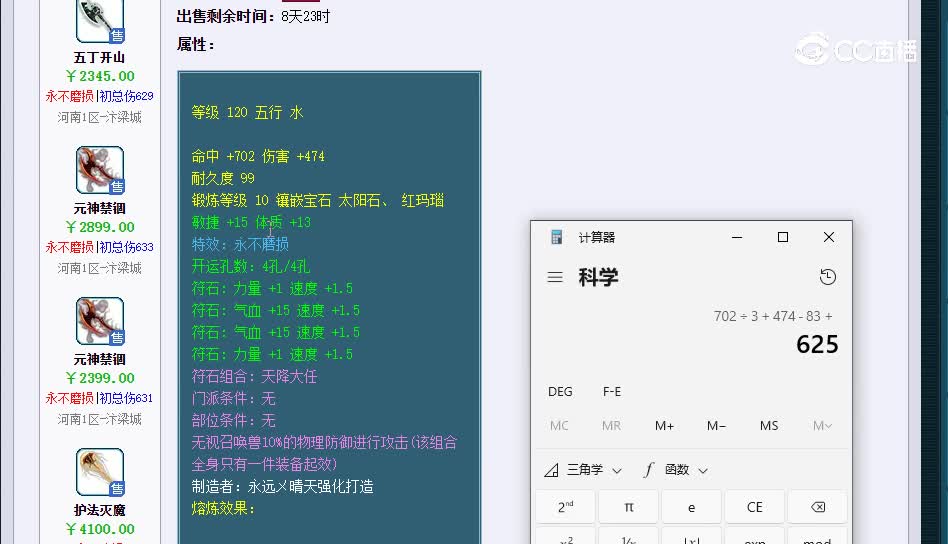Image resolution: width=948 pixels, height=544 pixels.
Task: Click the ￥2899.00 元神禁锢 item icon
Action: click(x=100, y=170)
